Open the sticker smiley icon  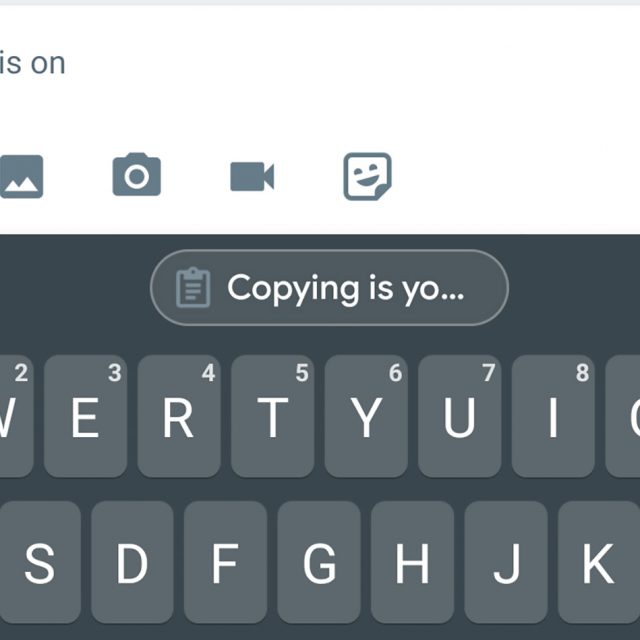[x=367, y=176]
